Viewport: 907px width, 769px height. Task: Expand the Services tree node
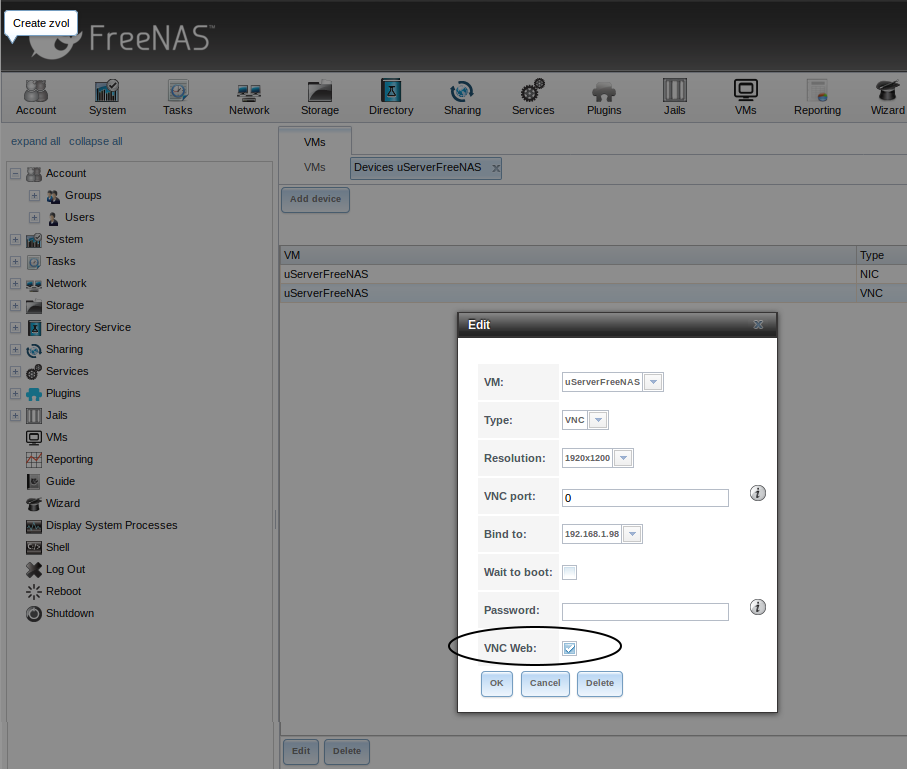16,371
